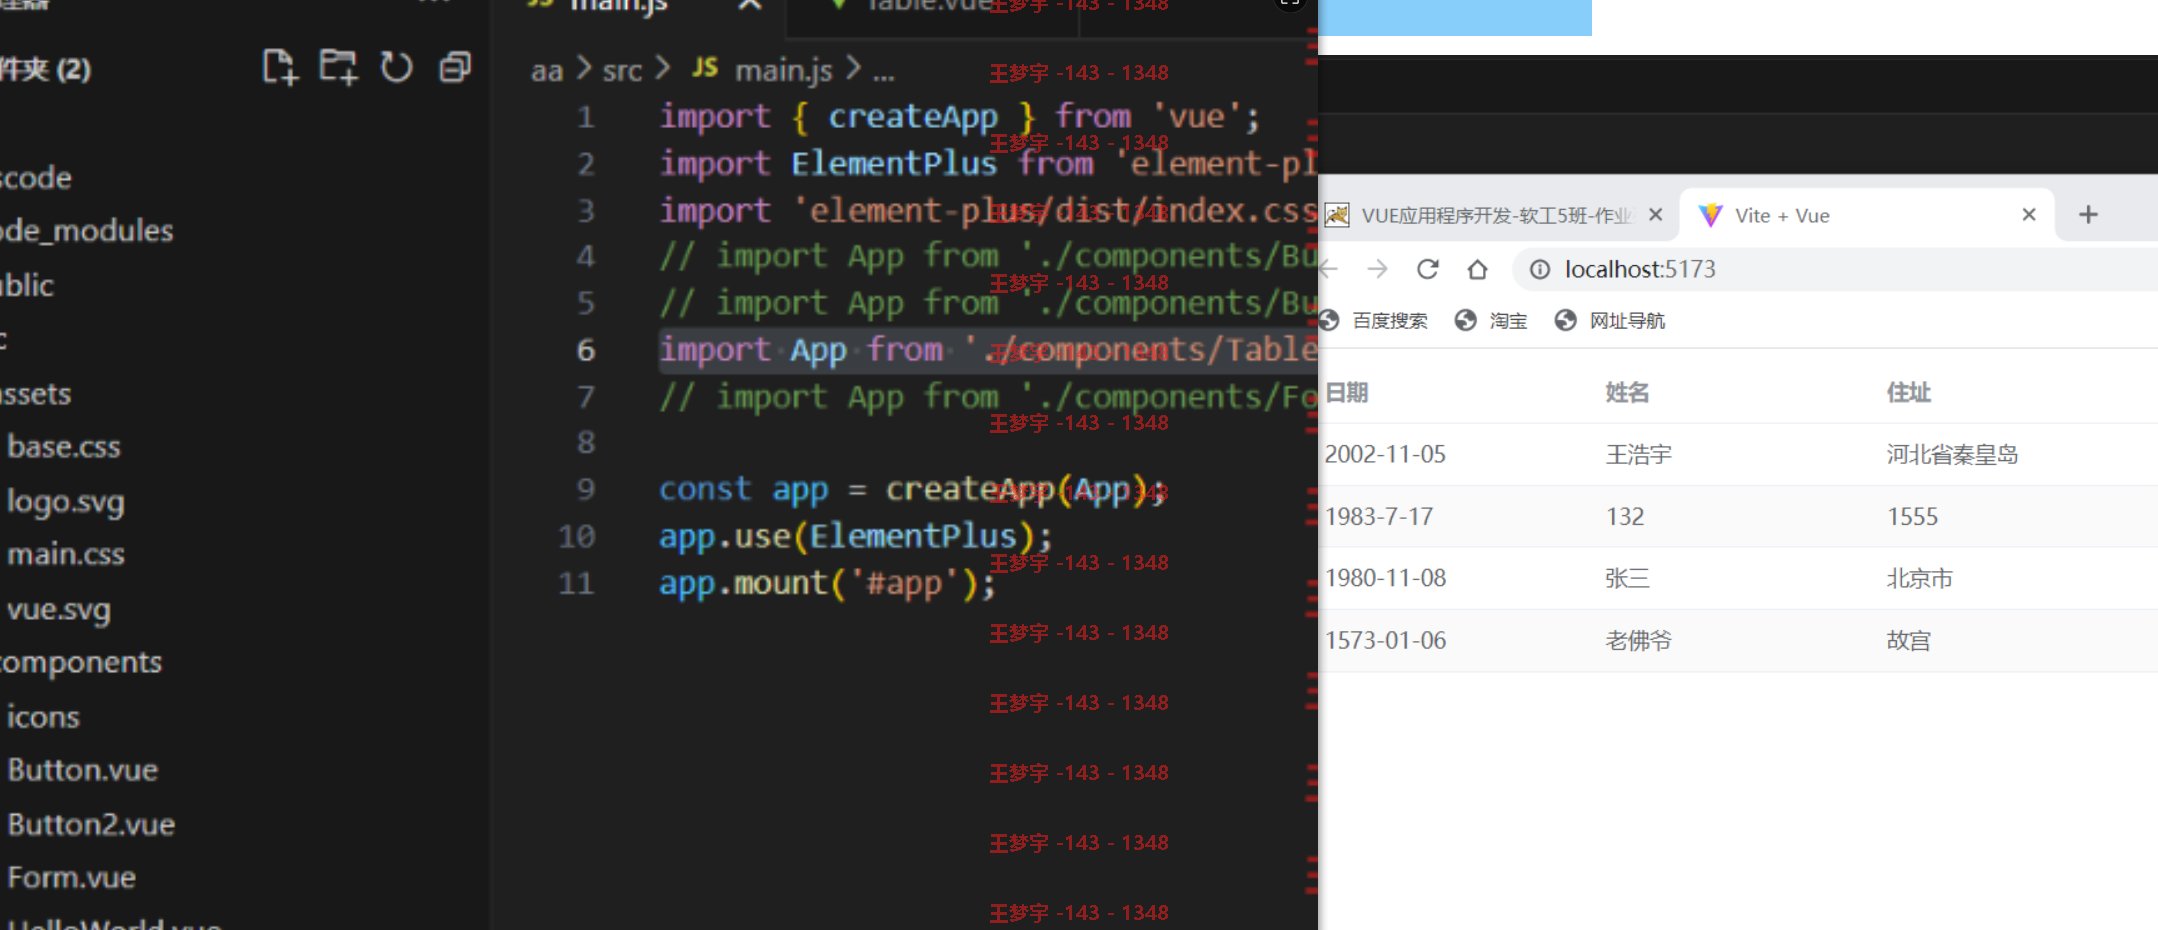The height and width of the screenshot is (930, 2158).
Task: Click ElementPlus in the line 2 import
Action: 894,163
